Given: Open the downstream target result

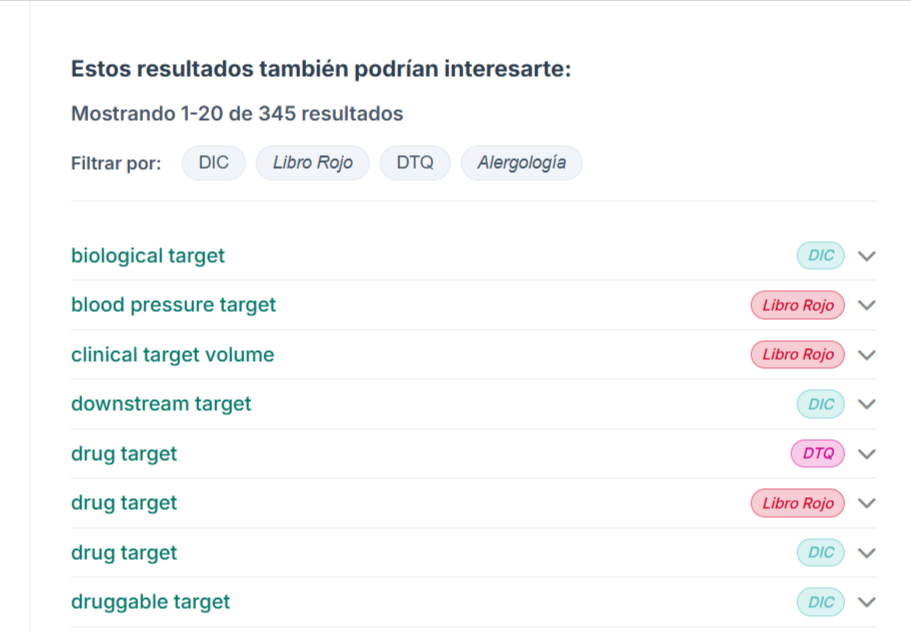Looking at the screenshot, I should (161, 404).
